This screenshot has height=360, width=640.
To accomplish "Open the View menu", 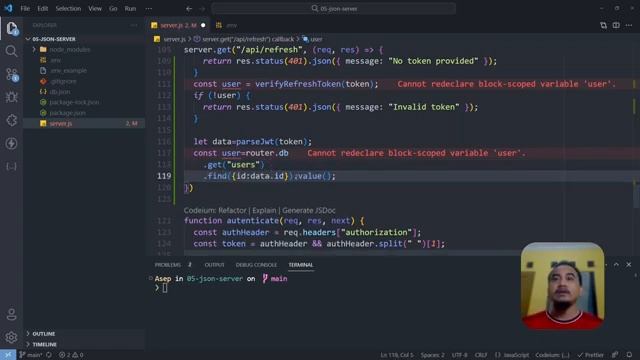I will coord(95,9).
